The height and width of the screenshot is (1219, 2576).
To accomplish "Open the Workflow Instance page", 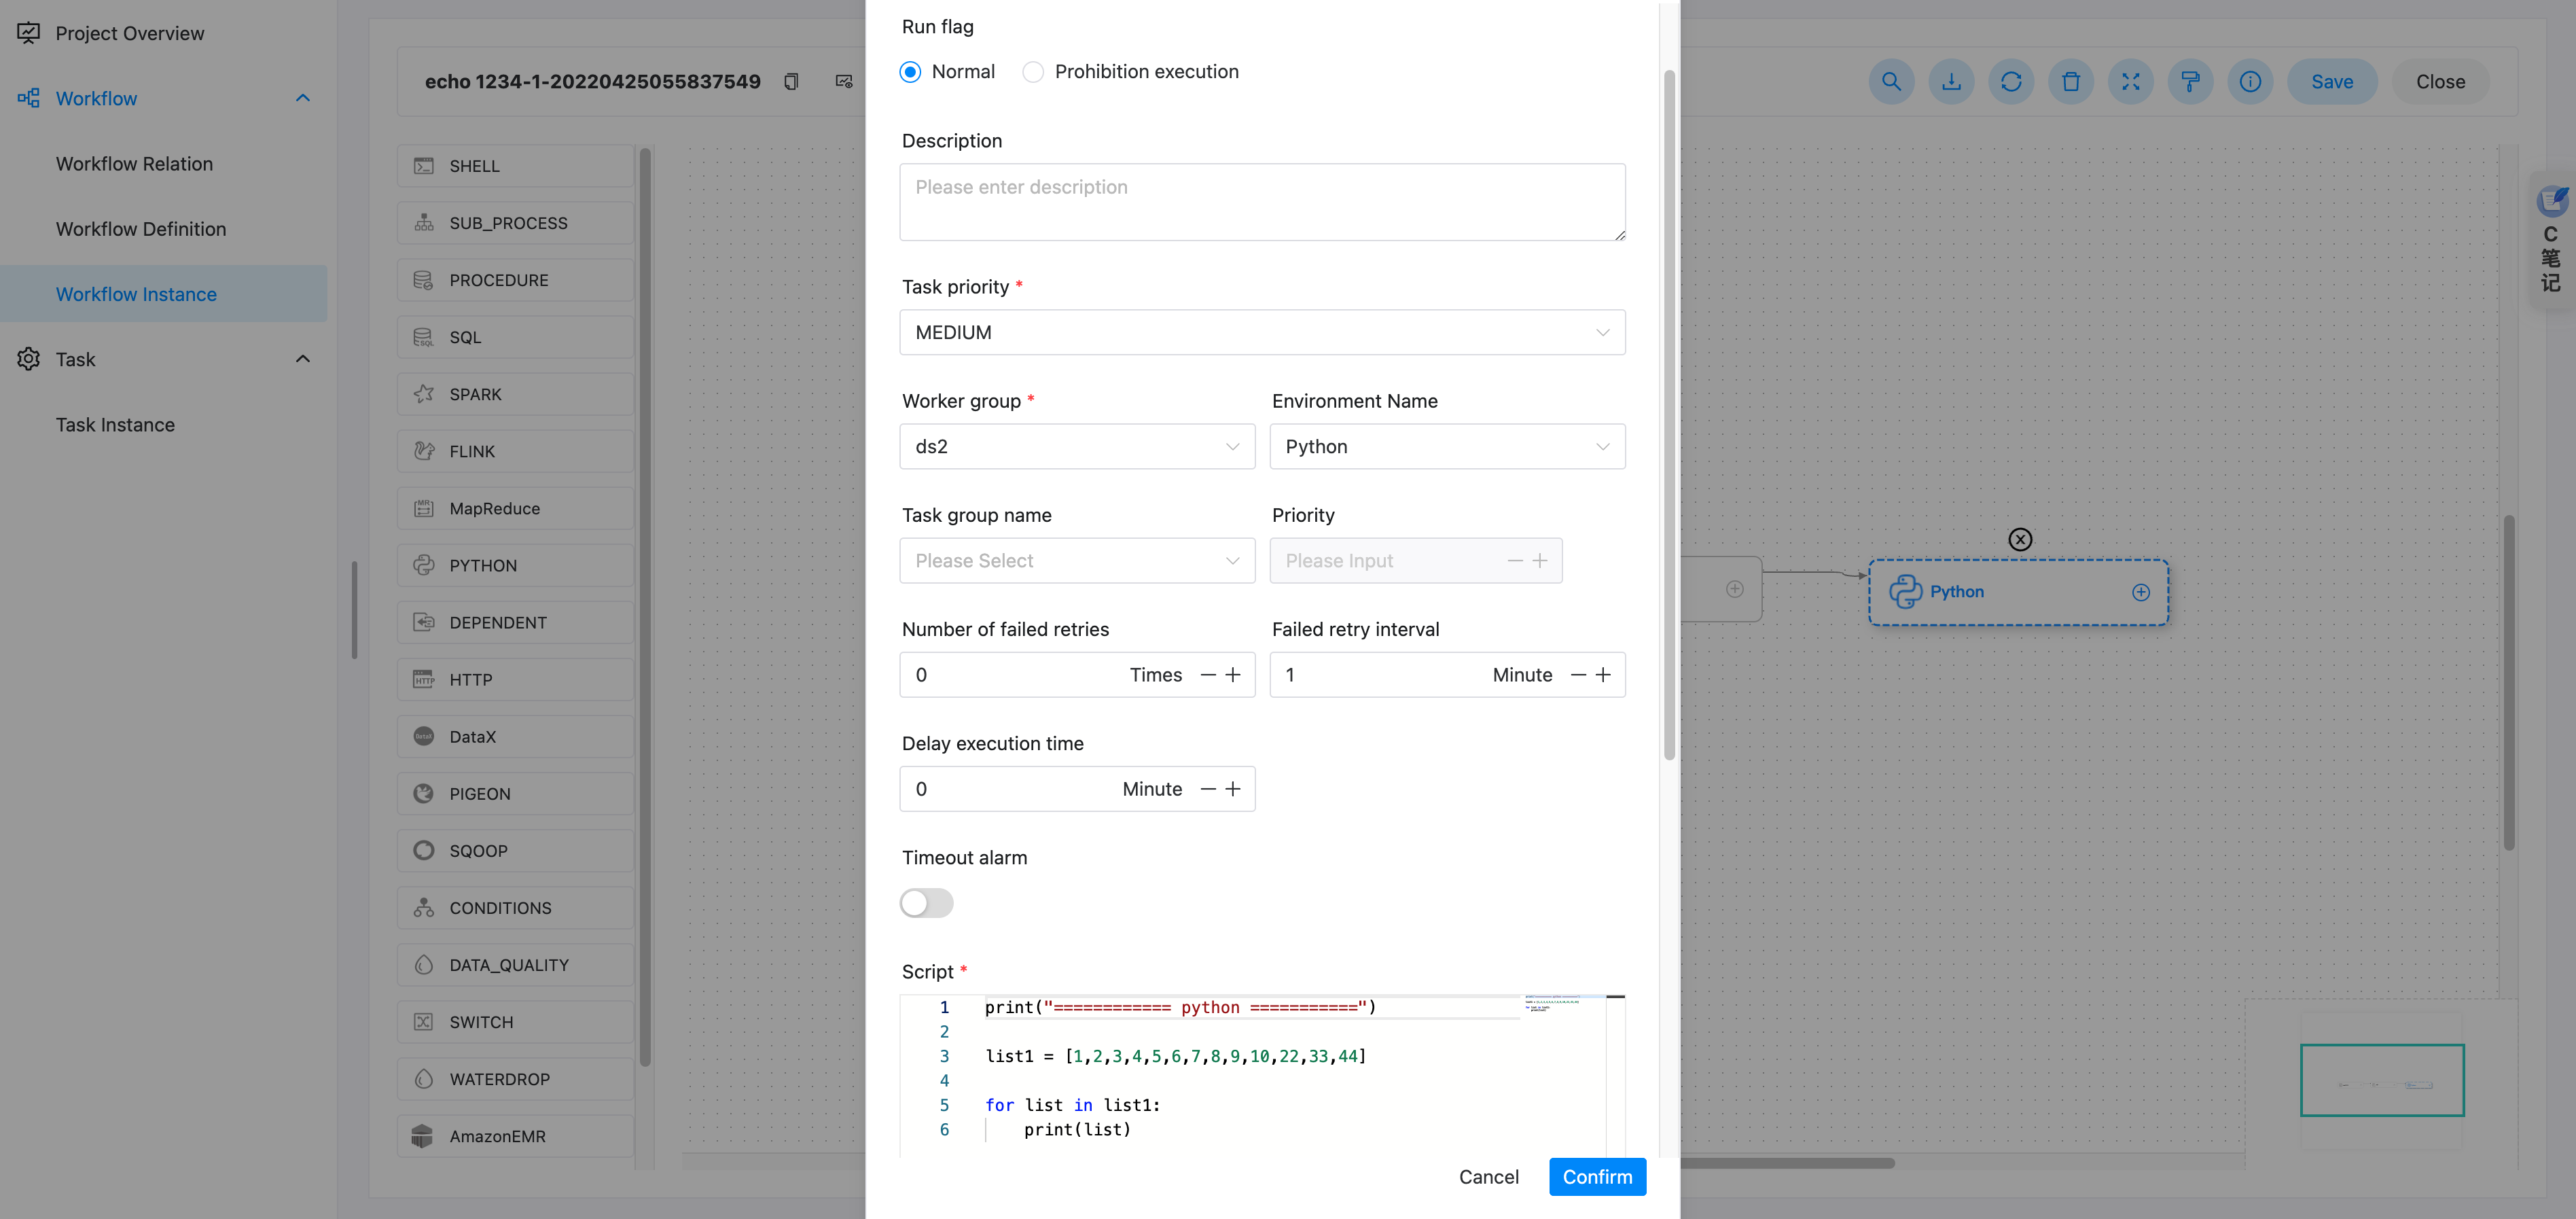I will 136,293.
